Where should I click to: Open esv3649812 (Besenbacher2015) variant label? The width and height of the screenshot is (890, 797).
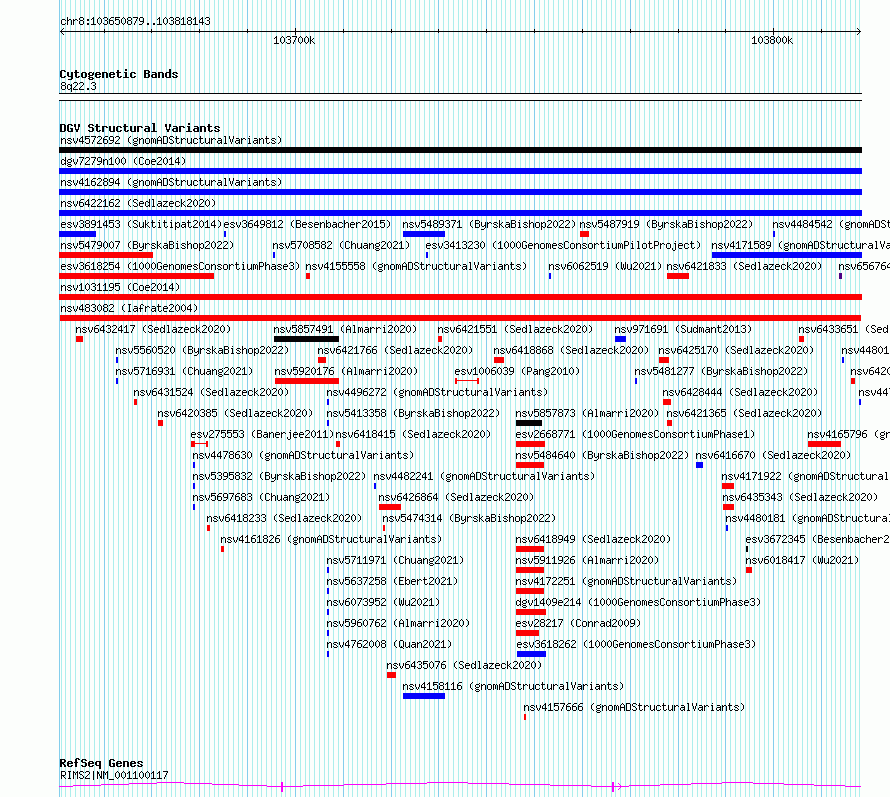click(x=307, y=224)
